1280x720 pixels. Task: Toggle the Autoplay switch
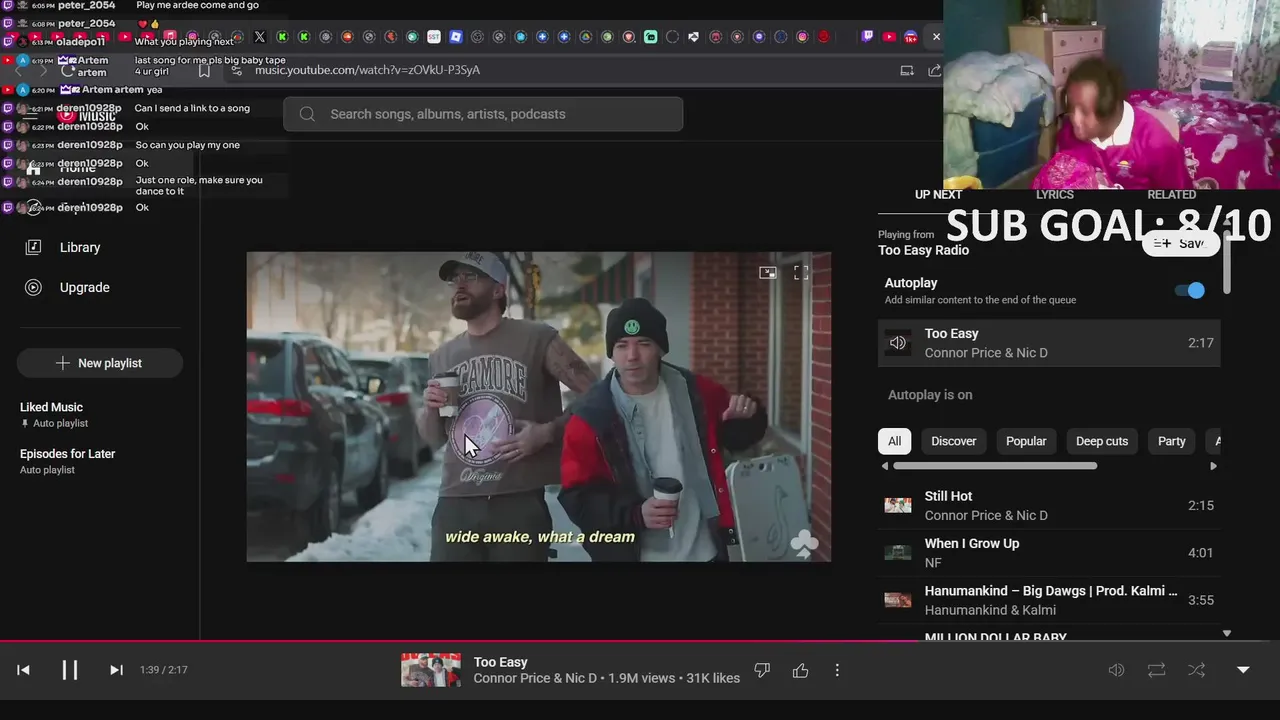point(1190,290)
